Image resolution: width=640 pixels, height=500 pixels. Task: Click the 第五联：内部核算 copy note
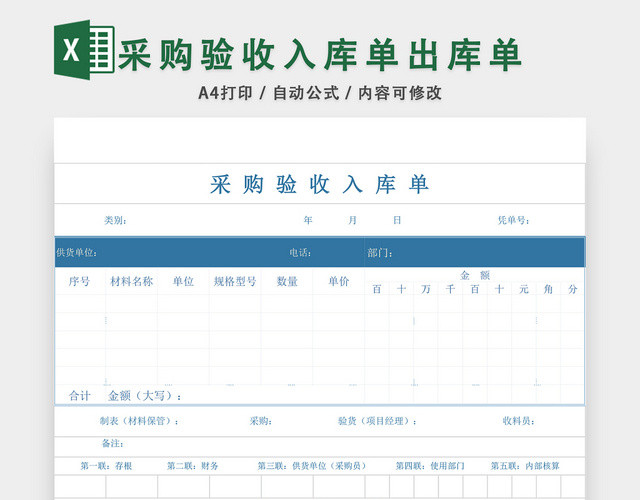(x=525, y=466)
